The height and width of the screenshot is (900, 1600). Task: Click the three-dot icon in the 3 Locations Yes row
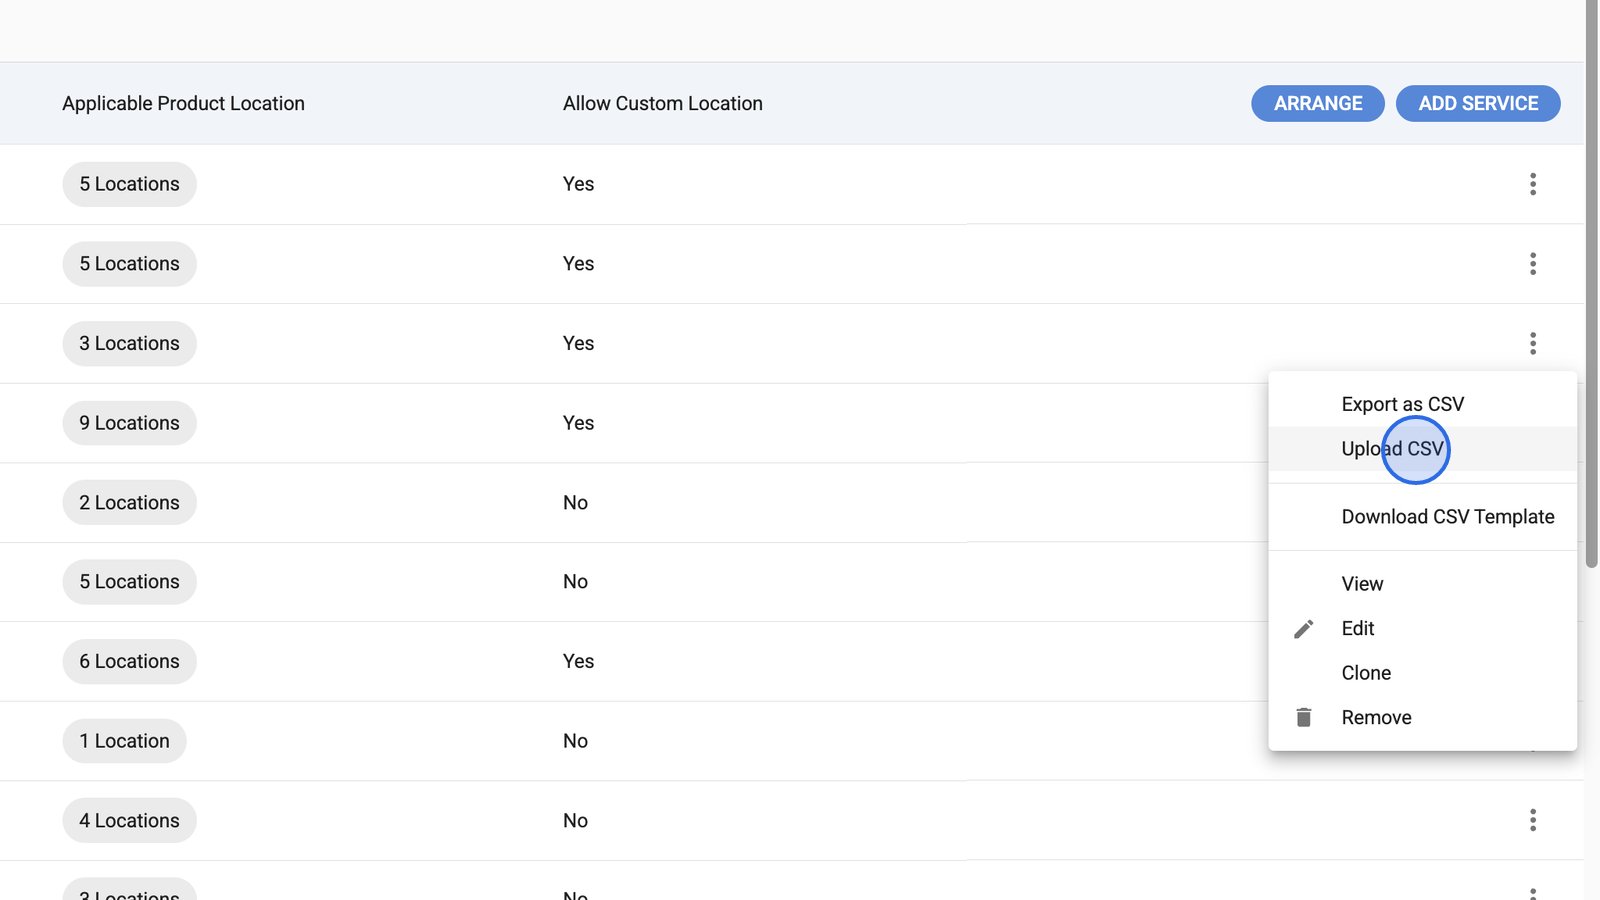pyautogui.click(x=1532, y=344)
